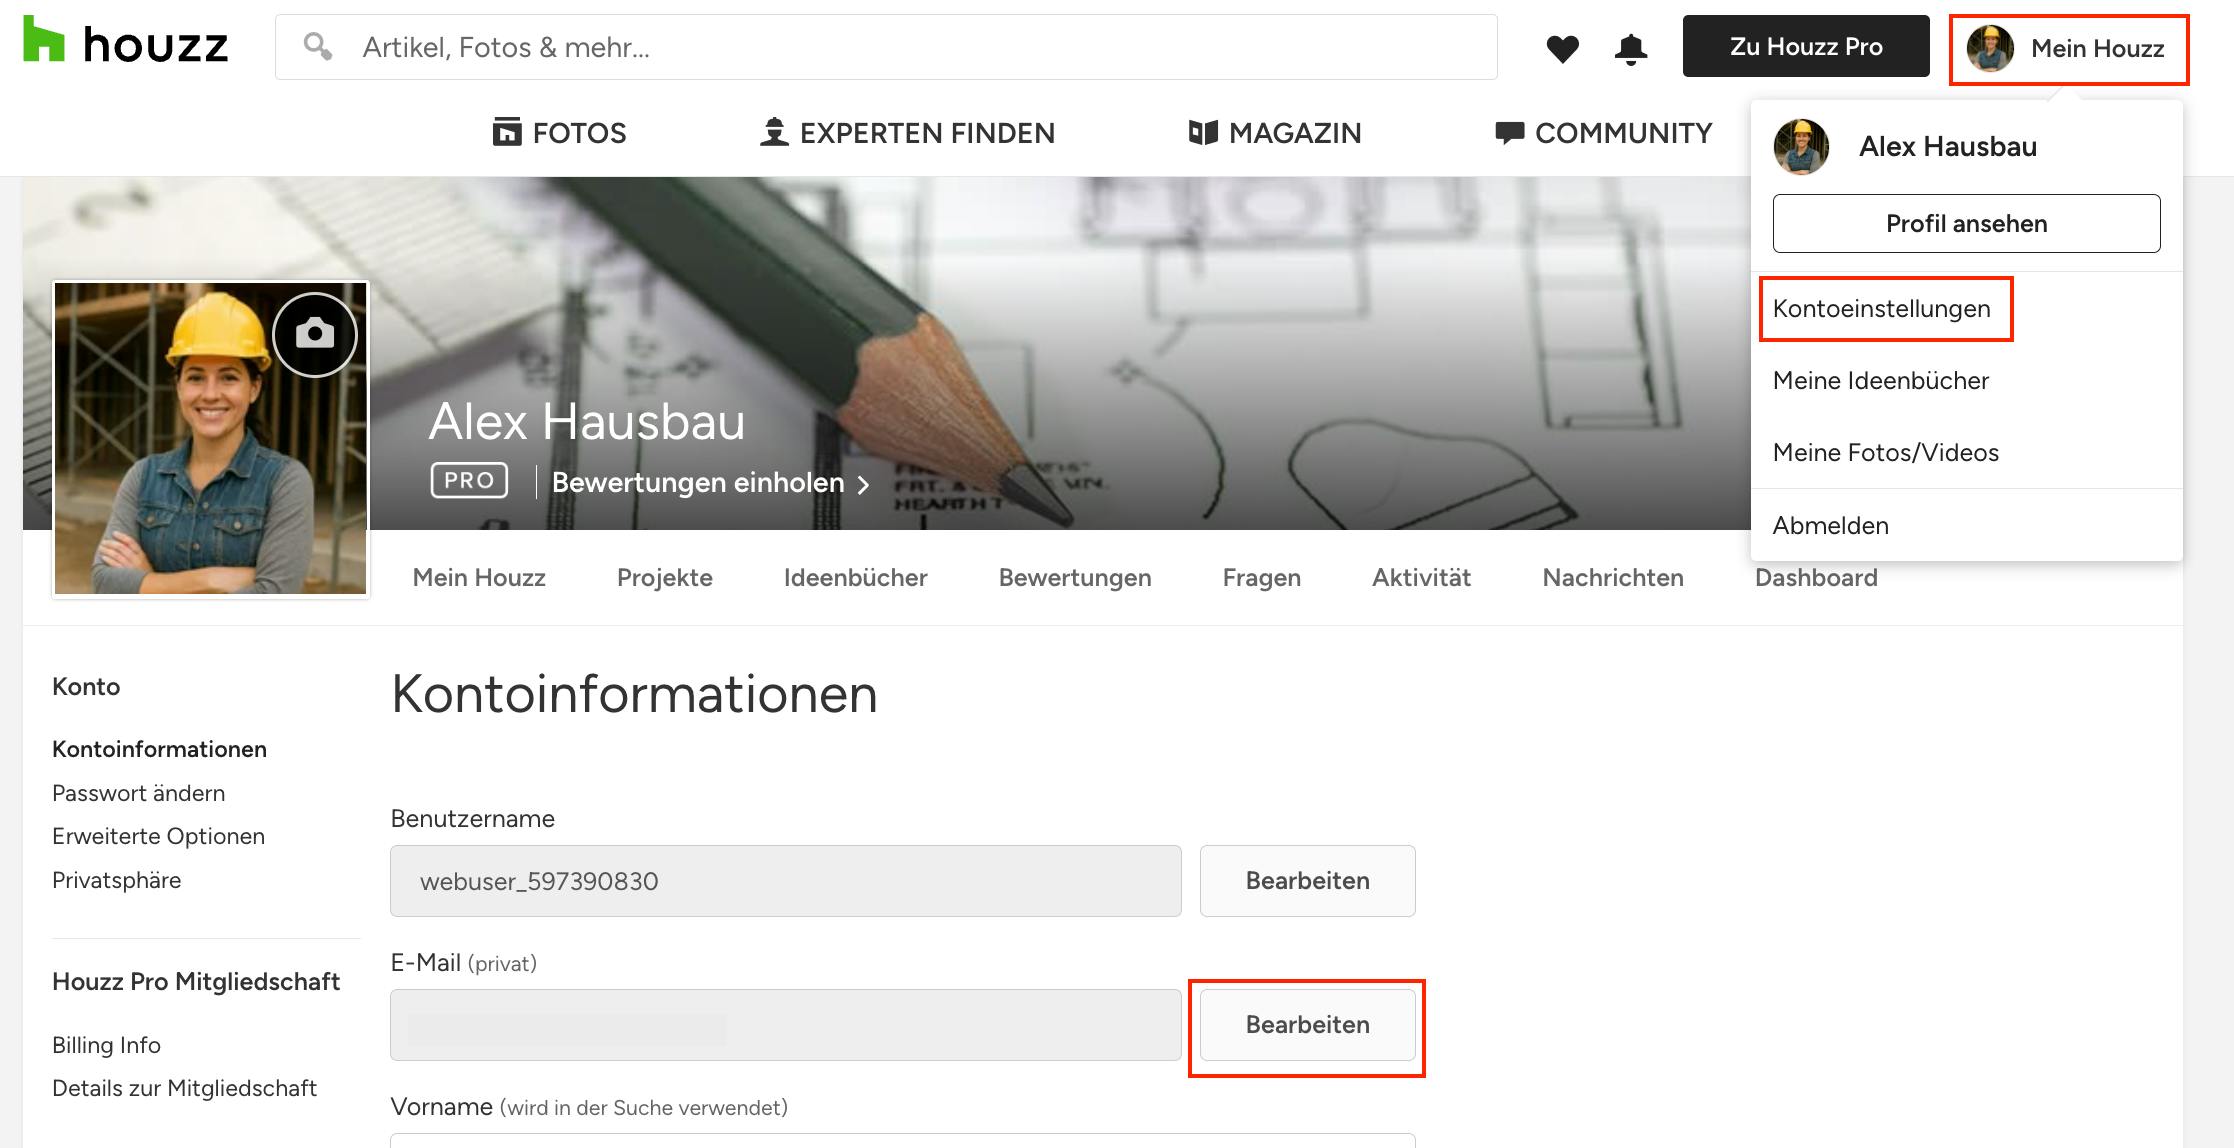
Task: Click the E-Mail input field
Action: [x=786, y=1025]
